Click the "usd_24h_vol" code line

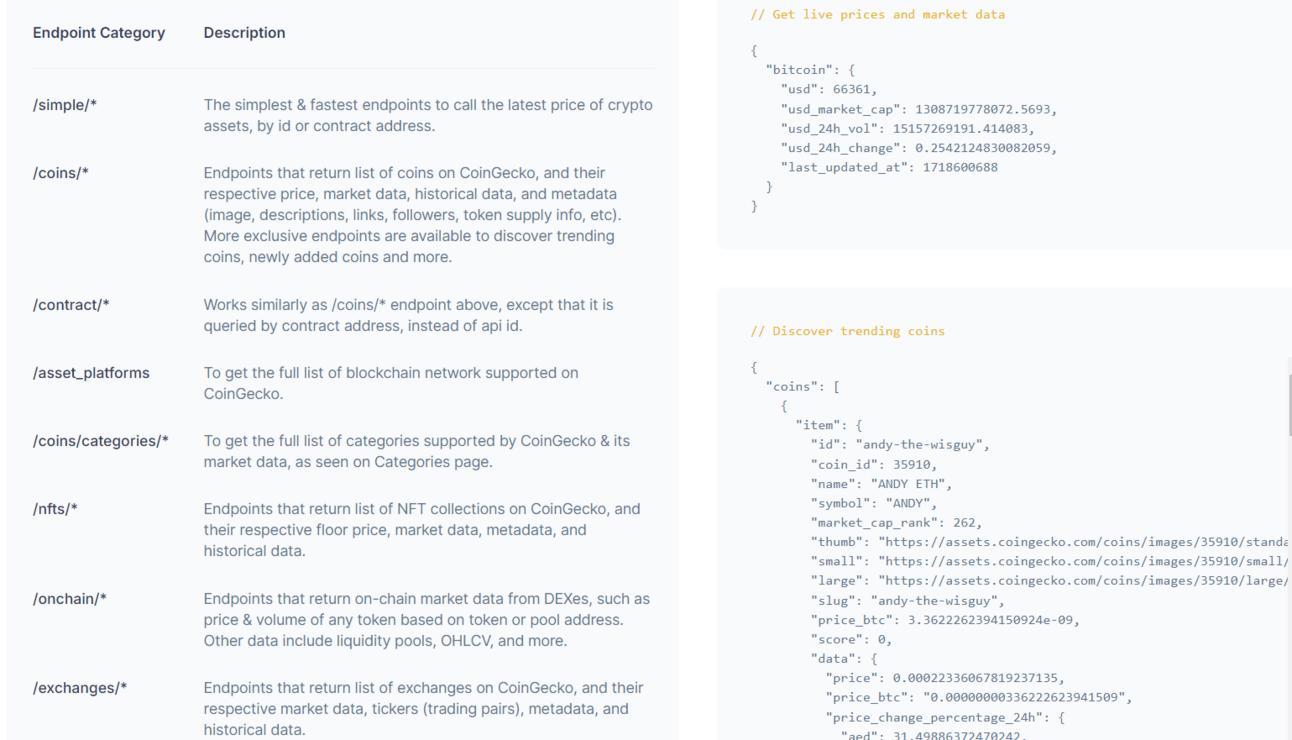pyautogui.click(x=907, y=128)
